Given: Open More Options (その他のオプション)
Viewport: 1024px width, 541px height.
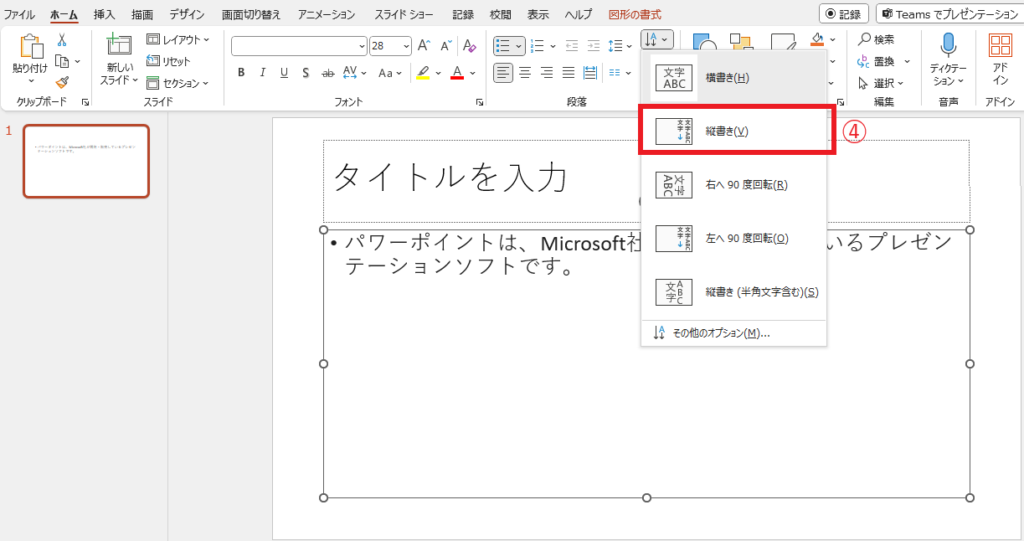Looking at the screenshot, I should pos(734,333).
